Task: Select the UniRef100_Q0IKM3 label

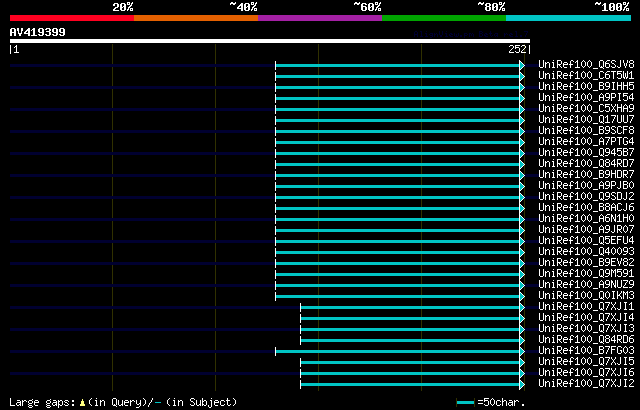Action: pos(586,296)
